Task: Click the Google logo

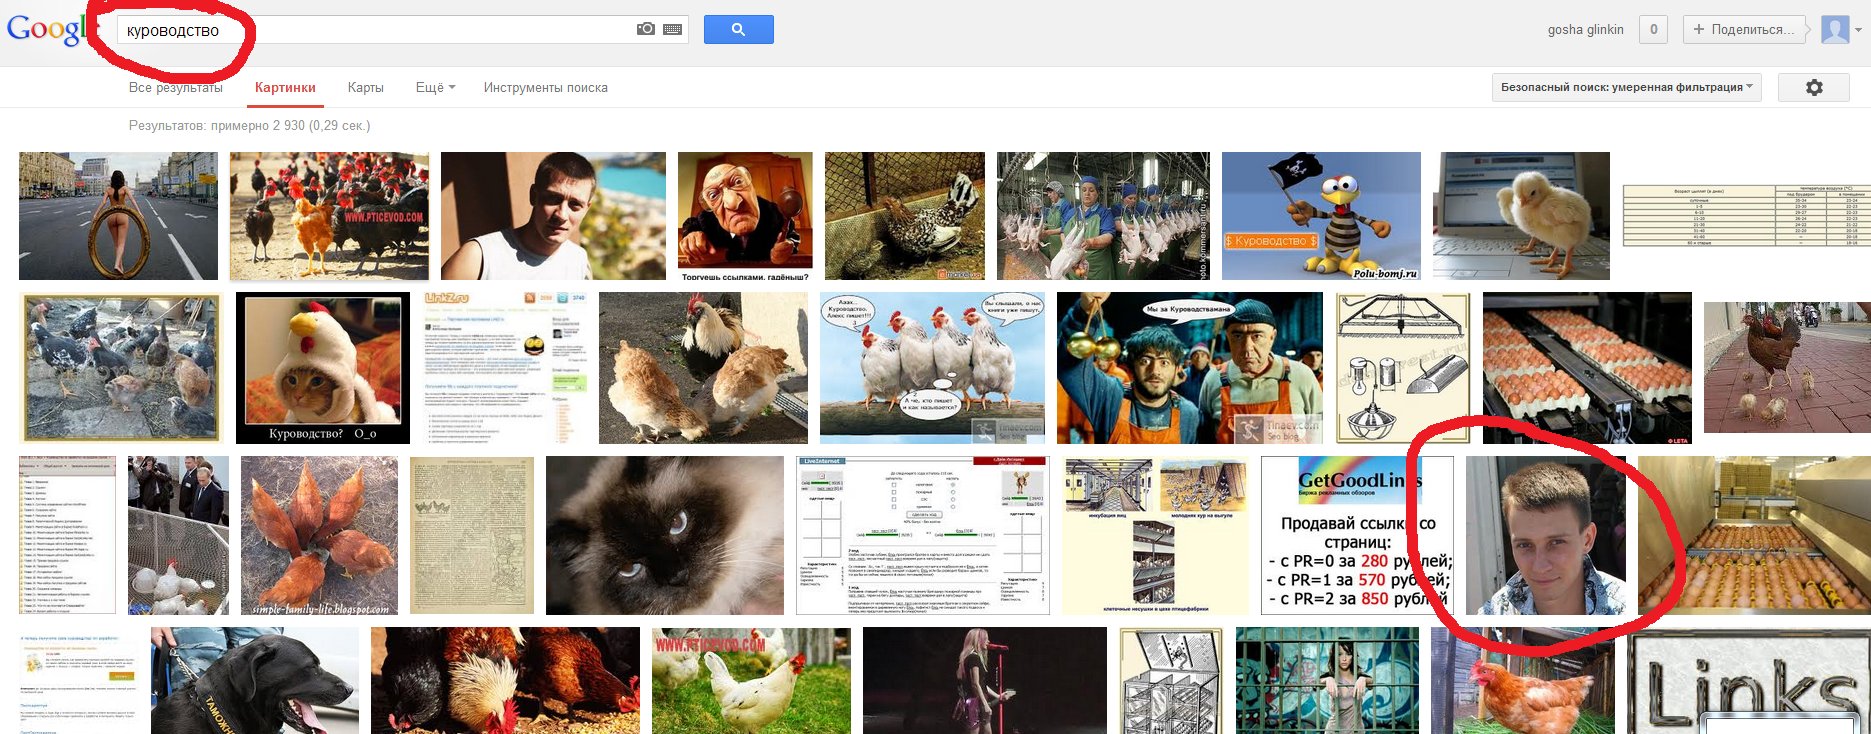Action: [x=46, y=29]
